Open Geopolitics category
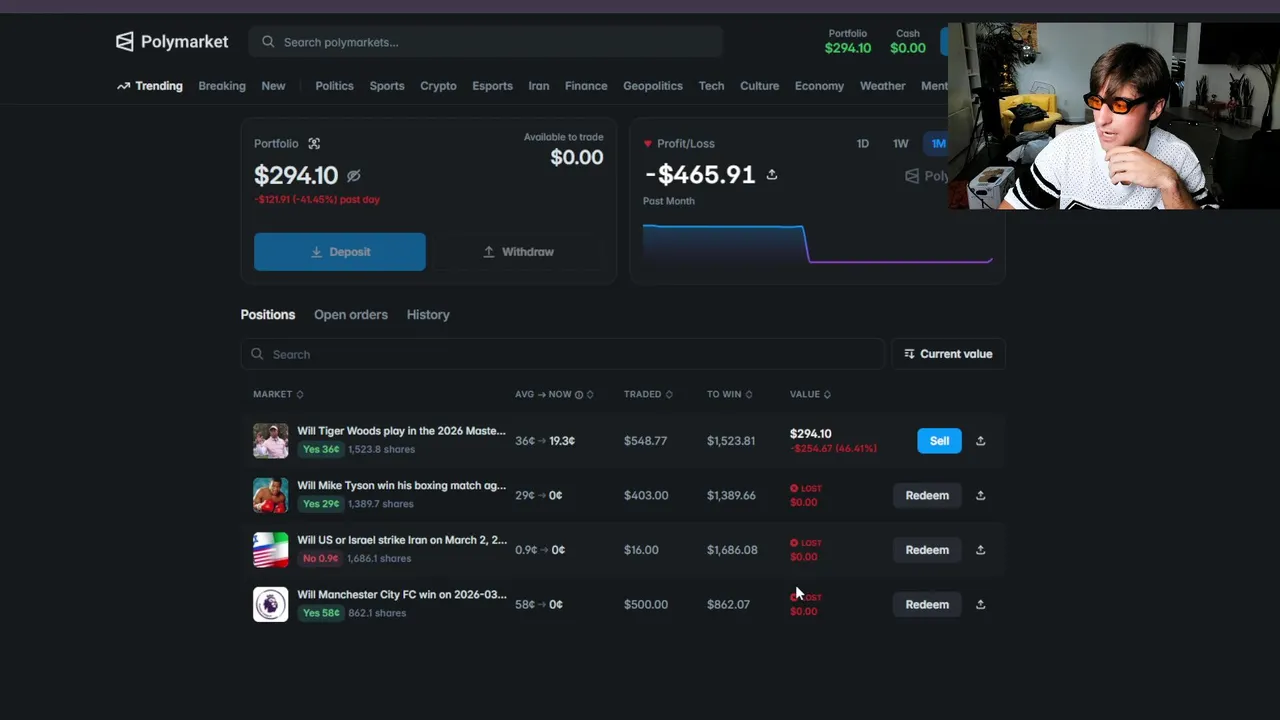The height and width of the screenshot is (720, 1280). [653, 86]
